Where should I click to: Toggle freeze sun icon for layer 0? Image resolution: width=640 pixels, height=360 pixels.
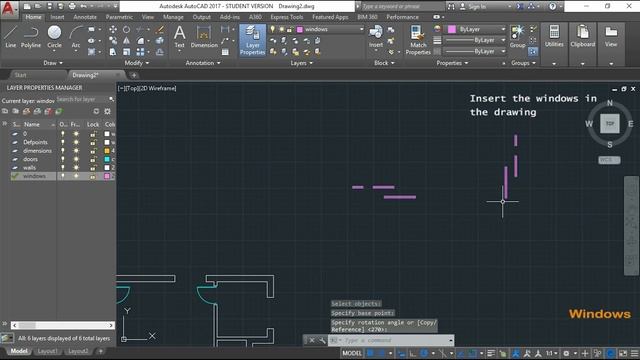[x=76, y=133]
